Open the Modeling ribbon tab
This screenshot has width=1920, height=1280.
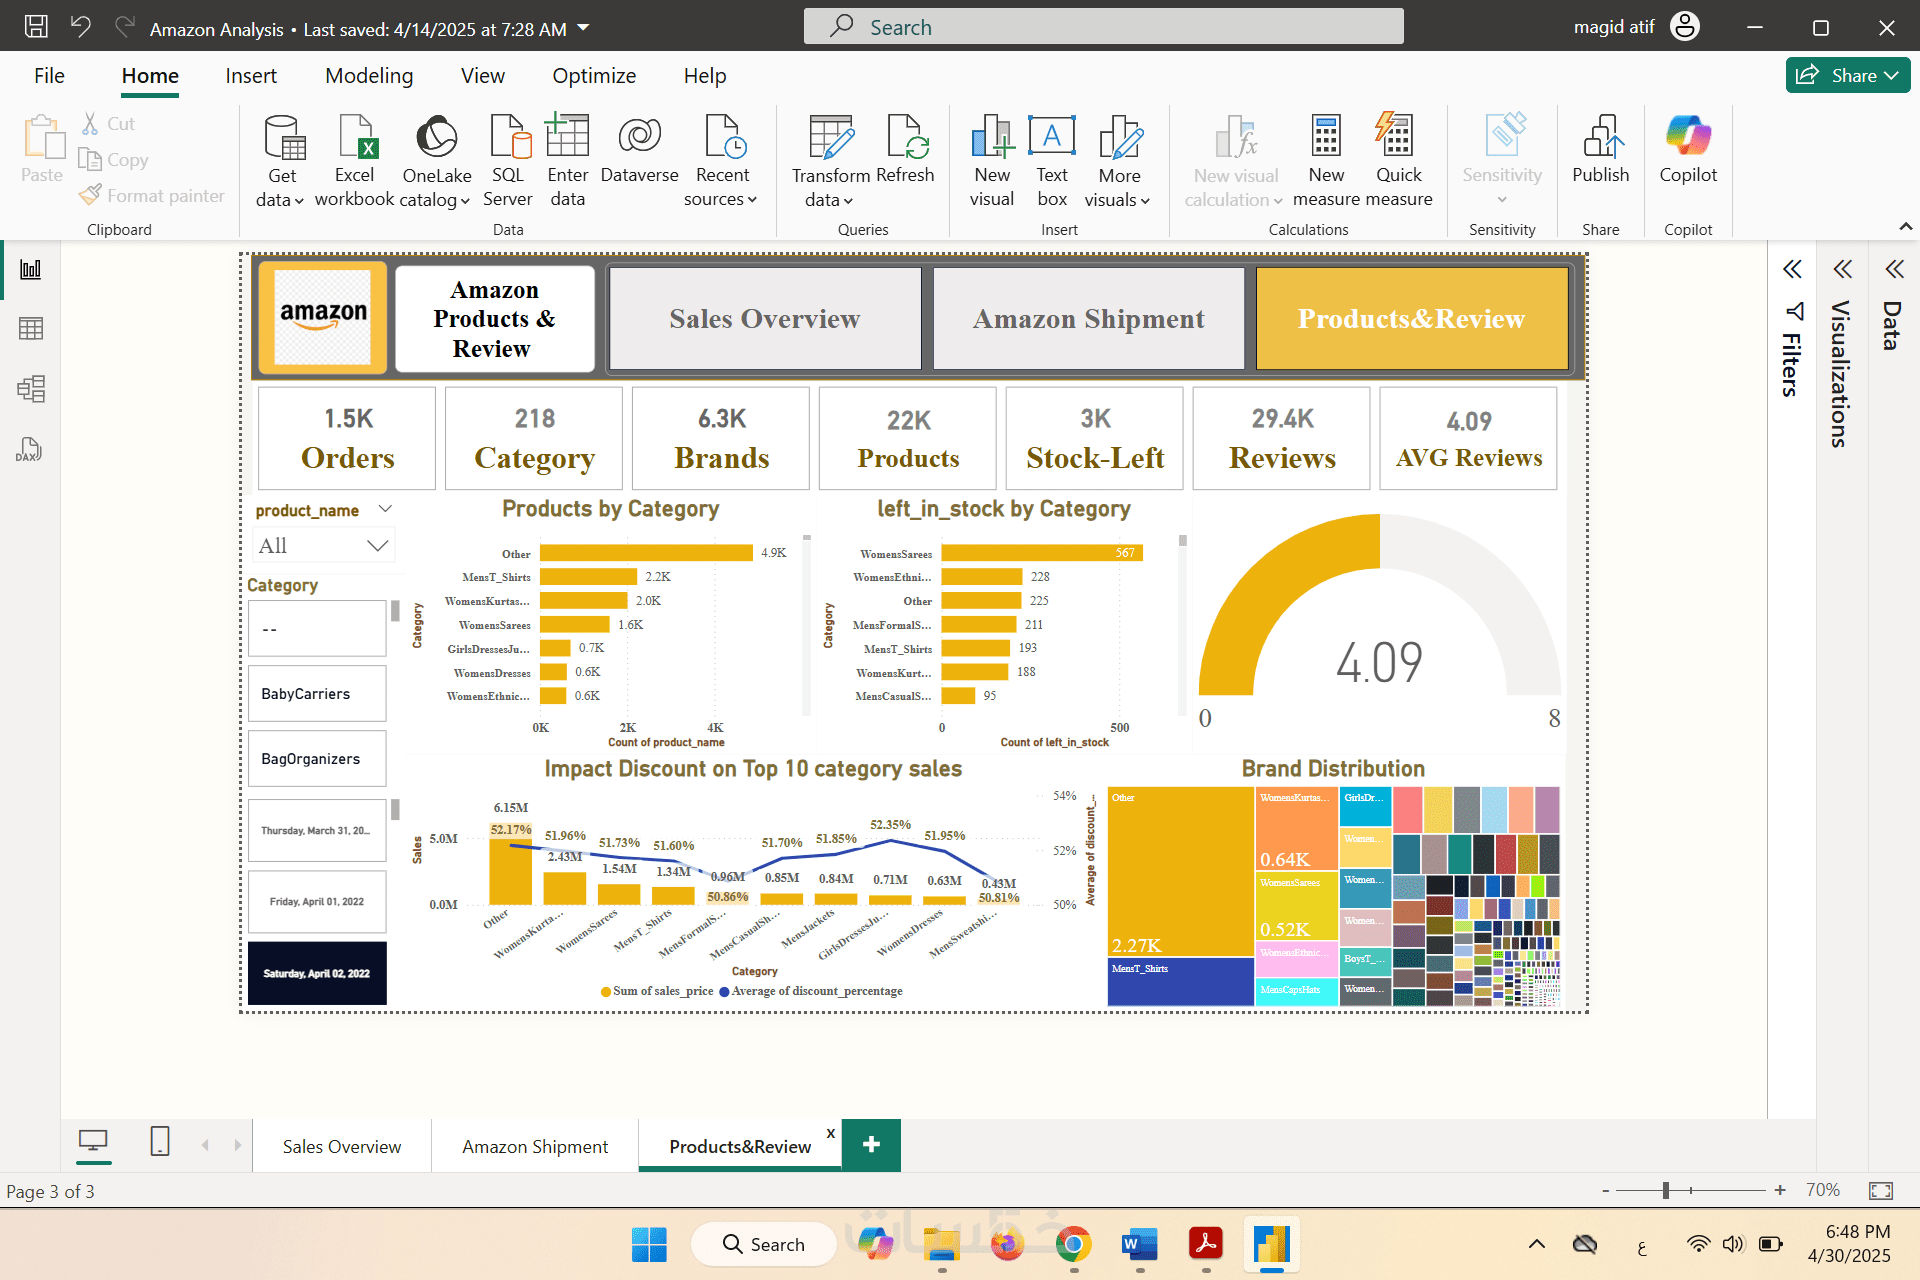click(x=369, y=76)
